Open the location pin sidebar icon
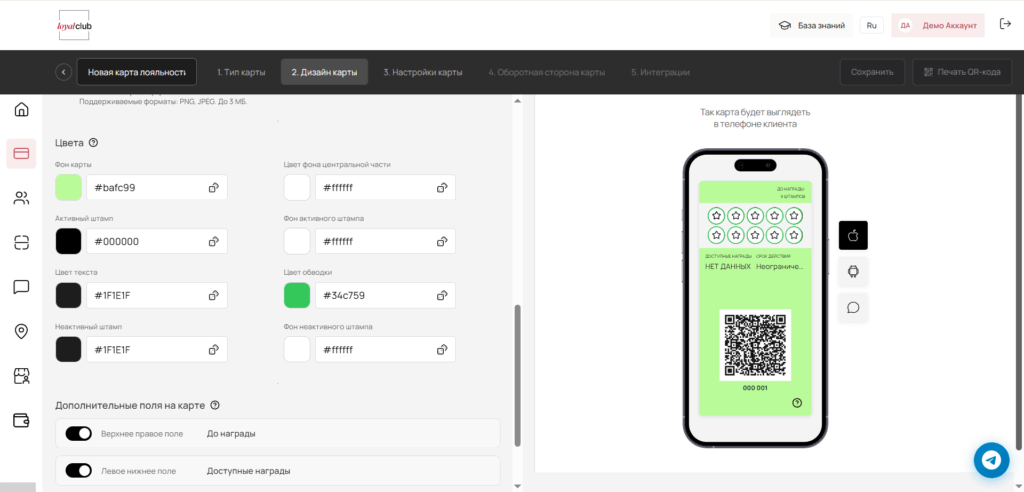 coord(21,331)
